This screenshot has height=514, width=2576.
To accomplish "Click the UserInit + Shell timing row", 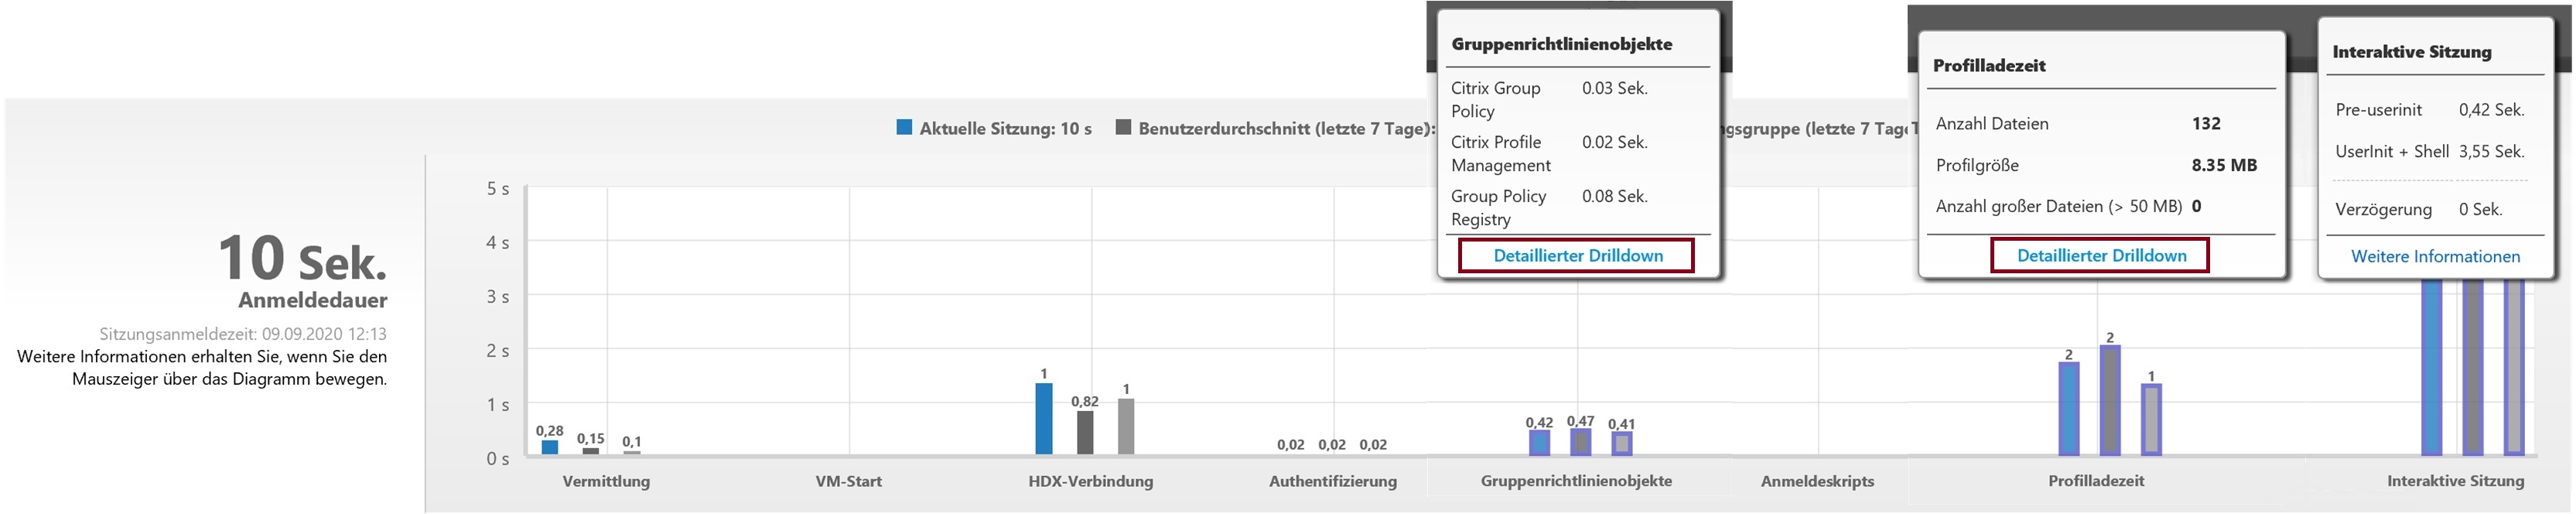I will tap(2429, 152).
